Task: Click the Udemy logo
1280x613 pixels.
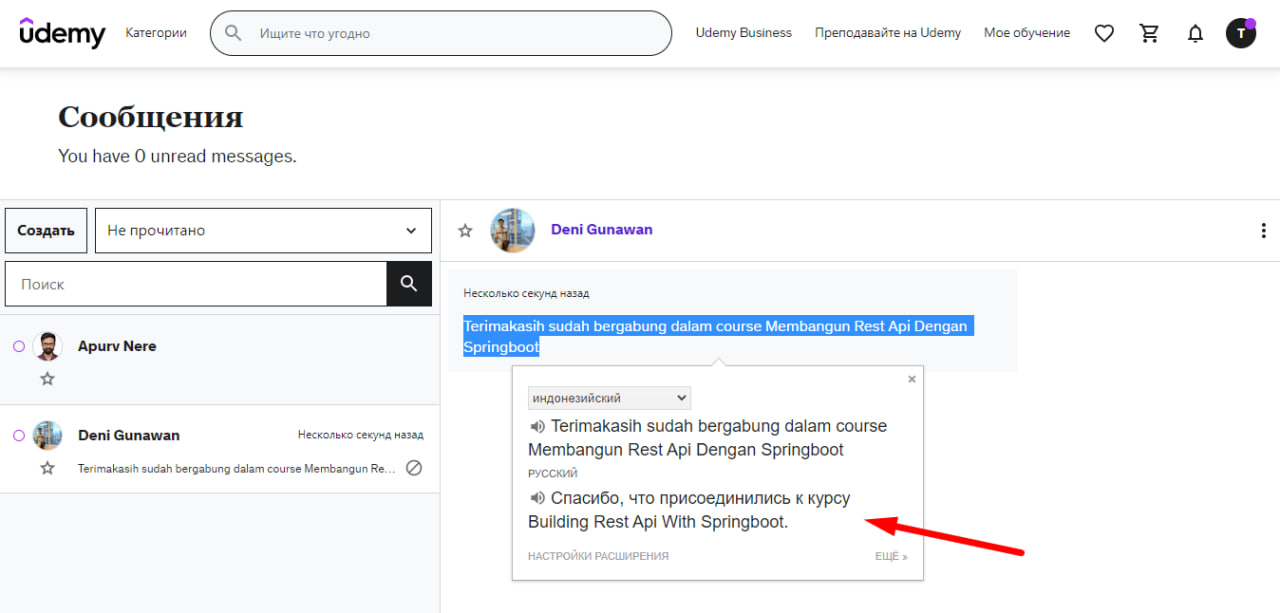Action: (x=62, y=33)
